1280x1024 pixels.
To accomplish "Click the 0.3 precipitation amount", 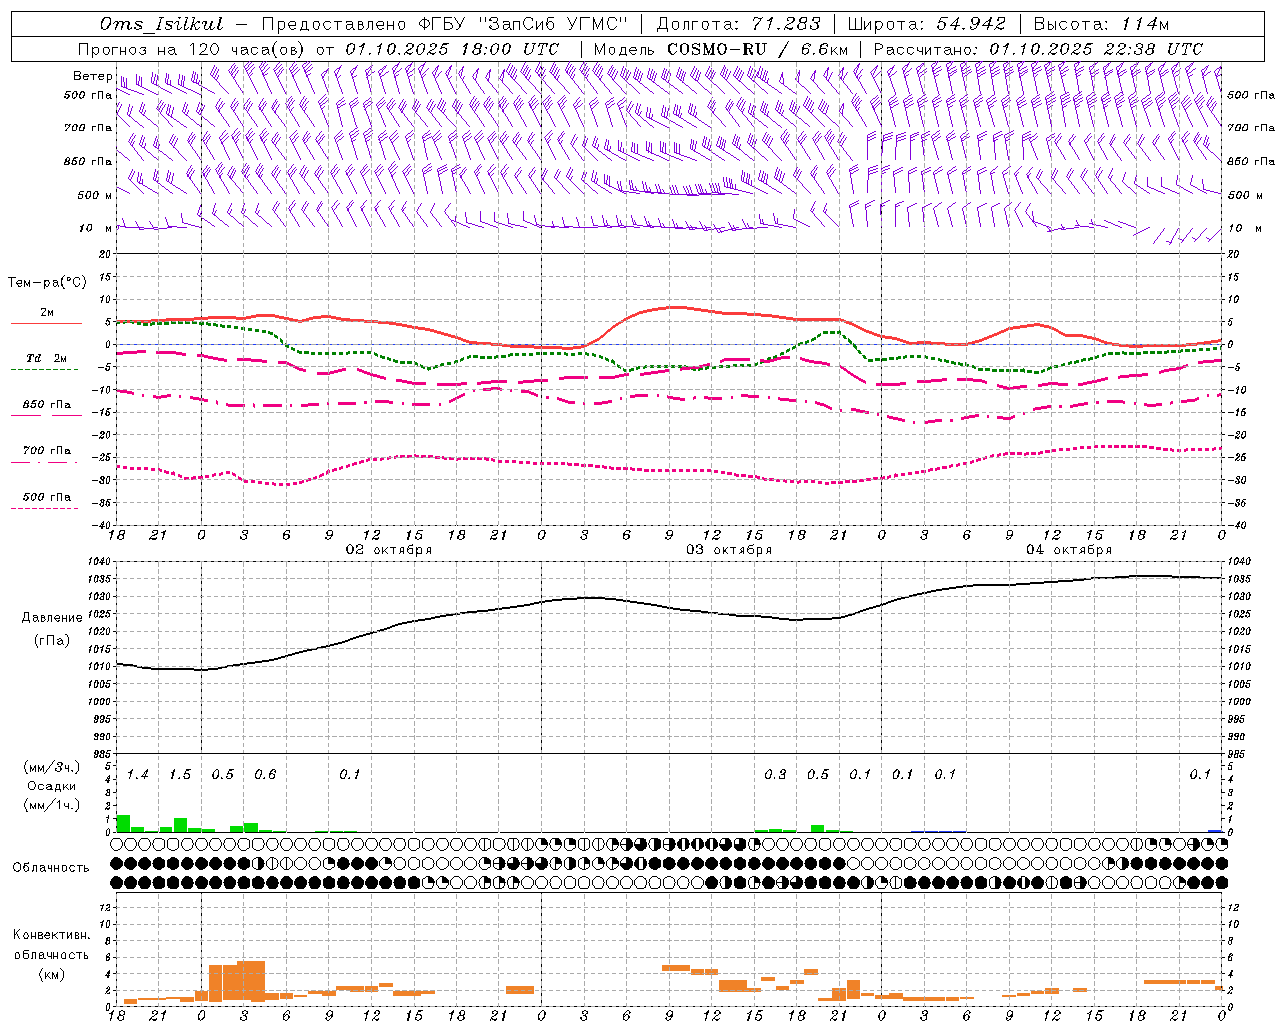I will click(775, 775).
